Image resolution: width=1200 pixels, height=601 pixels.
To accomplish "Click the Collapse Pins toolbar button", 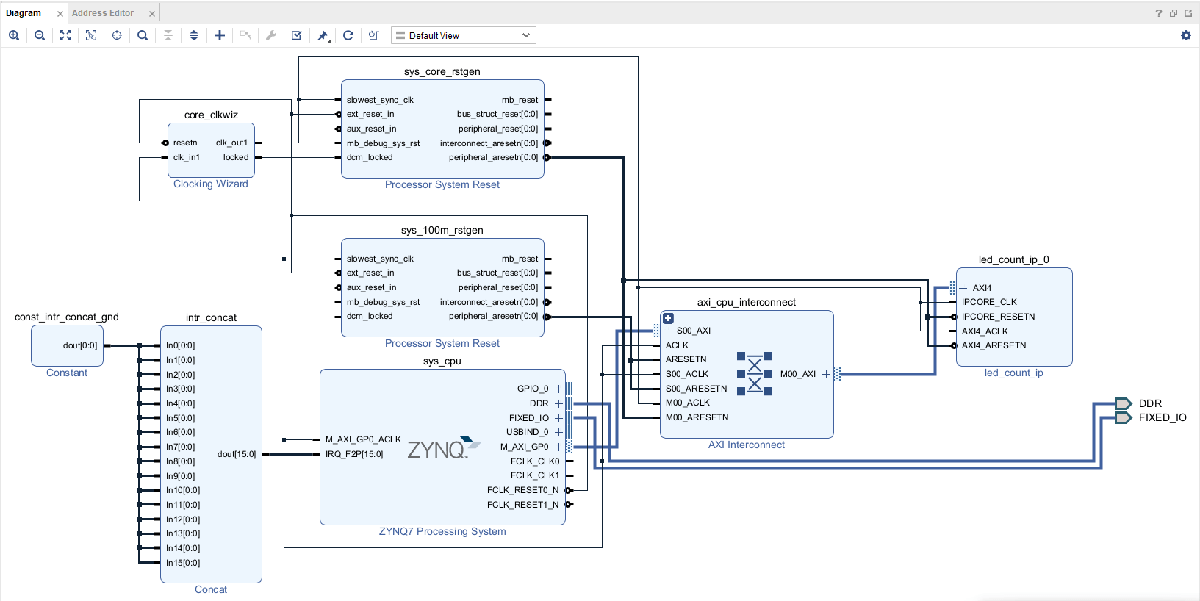I will [168, 35].
